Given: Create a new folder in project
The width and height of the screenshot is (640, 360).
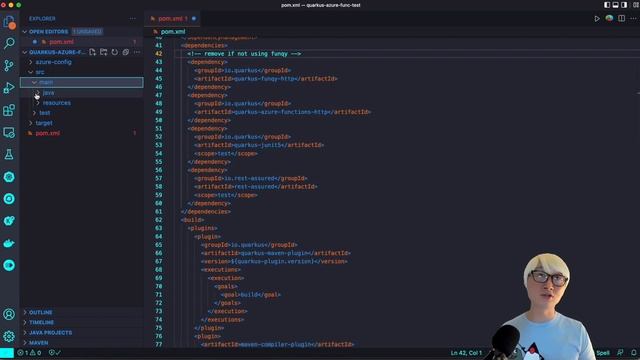Looking at the screenshot, I should point(104,52).
